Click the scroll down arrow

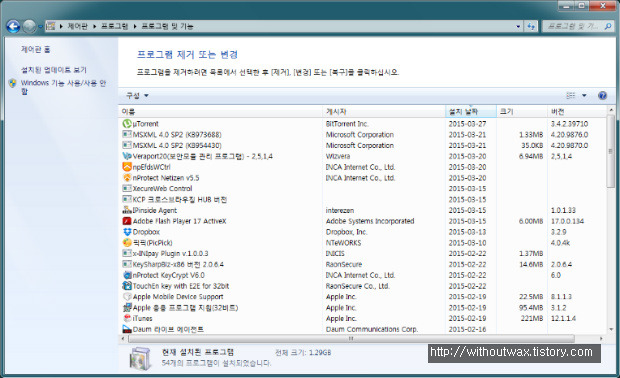(611, 329)
